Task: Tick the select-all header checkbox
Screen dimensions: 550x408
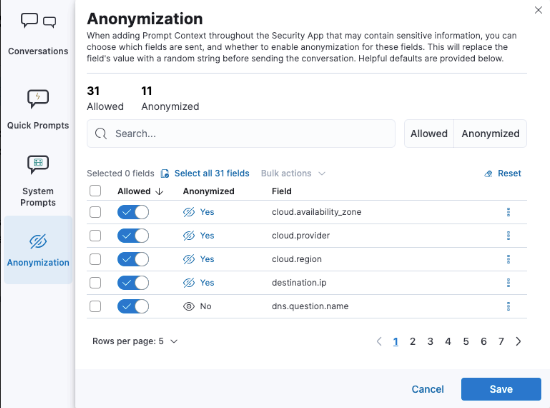Action: [x=95, y=191]
